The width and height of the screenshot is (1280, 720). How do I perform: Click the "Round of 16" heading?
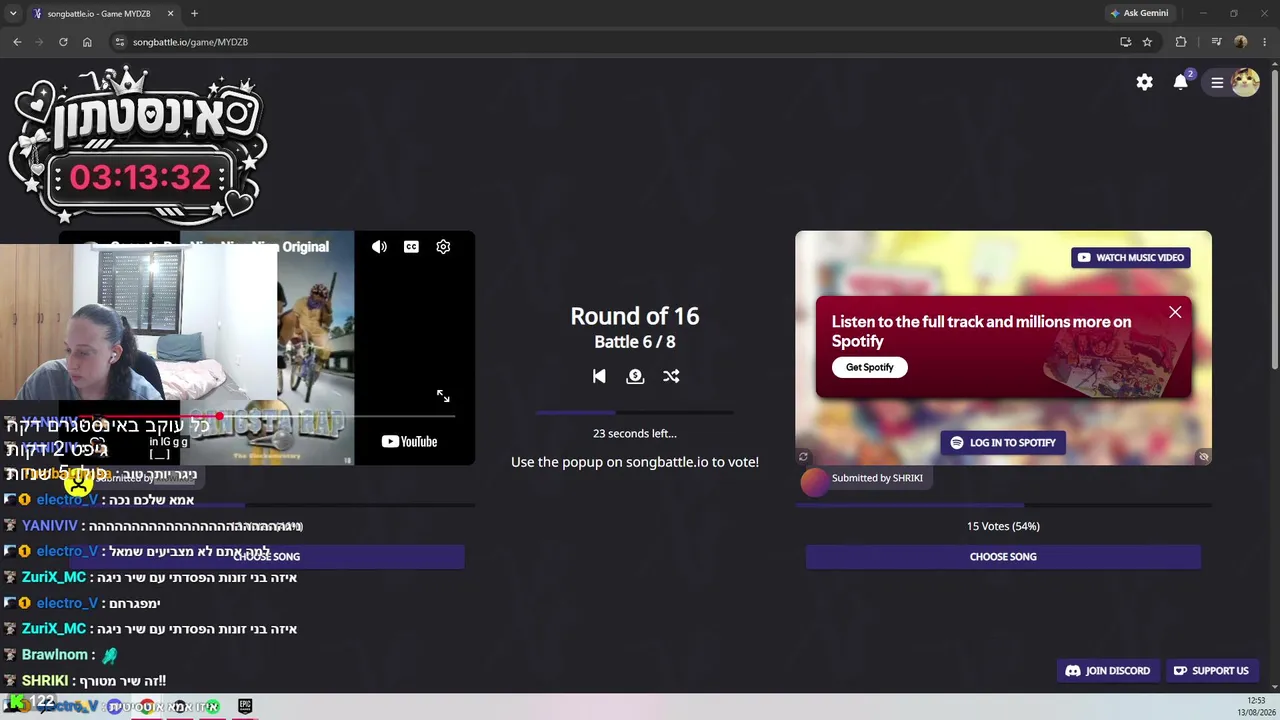click(635, 316)
